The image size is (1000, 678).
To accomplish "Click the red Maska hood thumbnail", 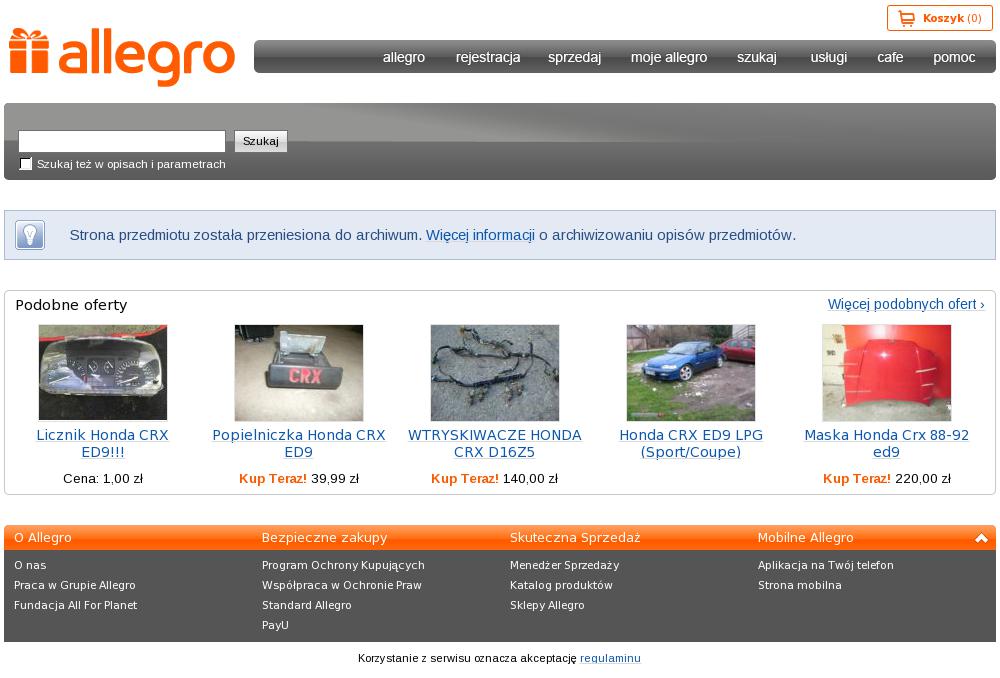I will tap(886, 372).
